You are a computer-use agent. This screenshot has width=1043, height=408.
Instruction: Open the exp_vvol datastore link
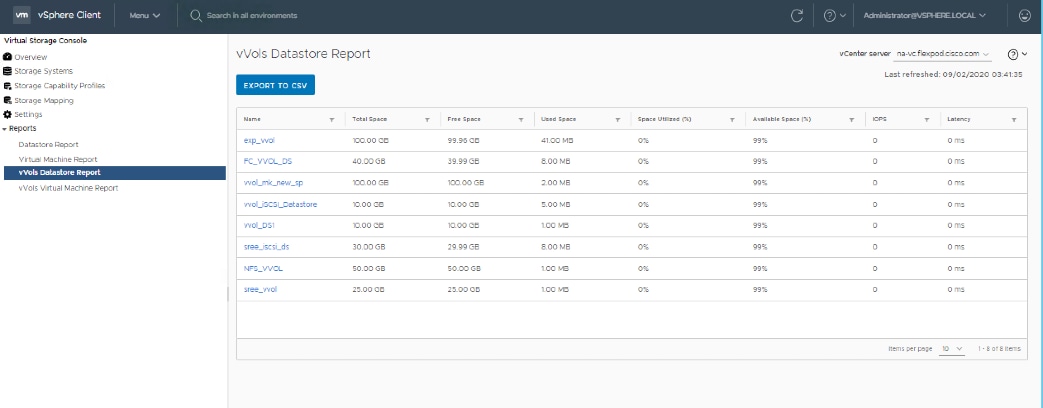click(259, 141)
